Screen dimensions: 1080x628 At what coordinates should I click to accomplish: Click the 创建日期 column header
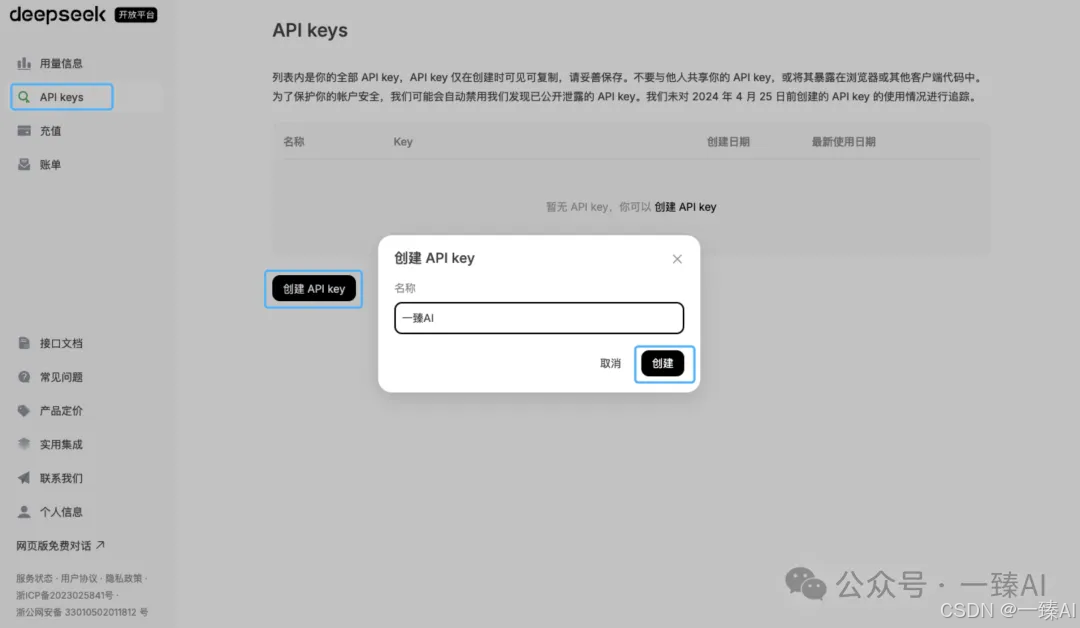pyautogui.click(x=728, y=142)
